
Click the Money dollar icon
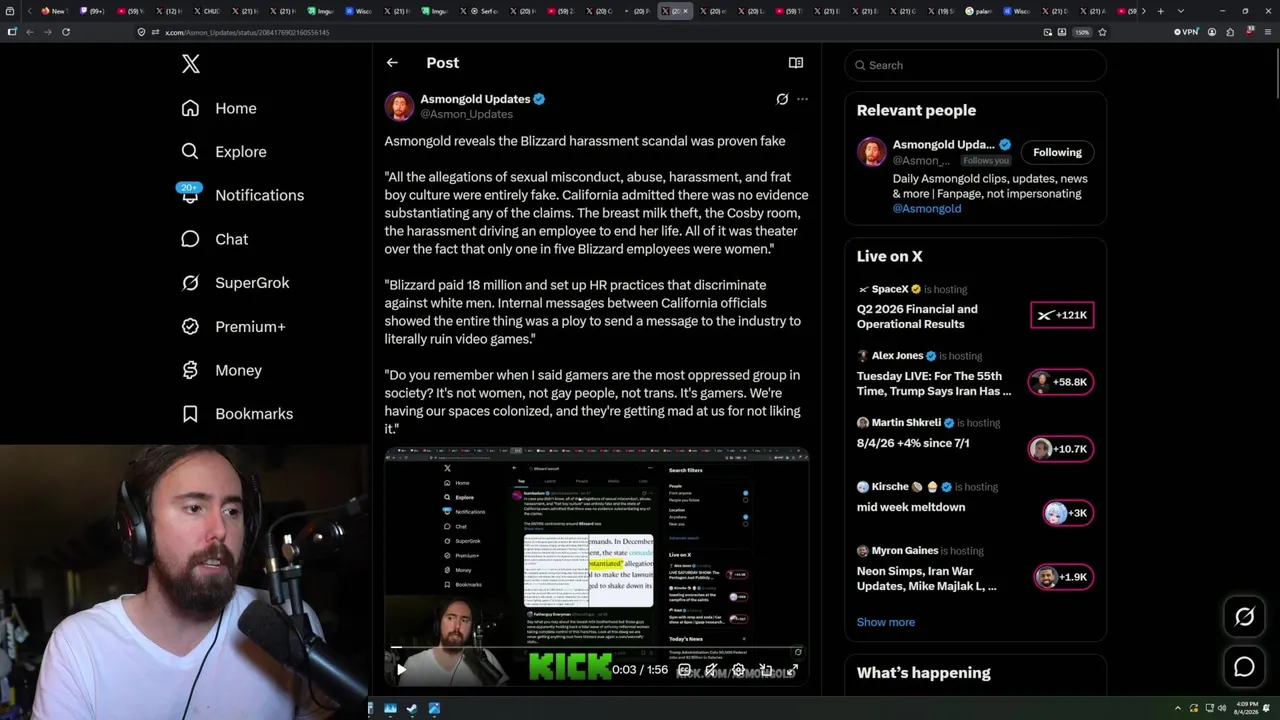[190, 370]
